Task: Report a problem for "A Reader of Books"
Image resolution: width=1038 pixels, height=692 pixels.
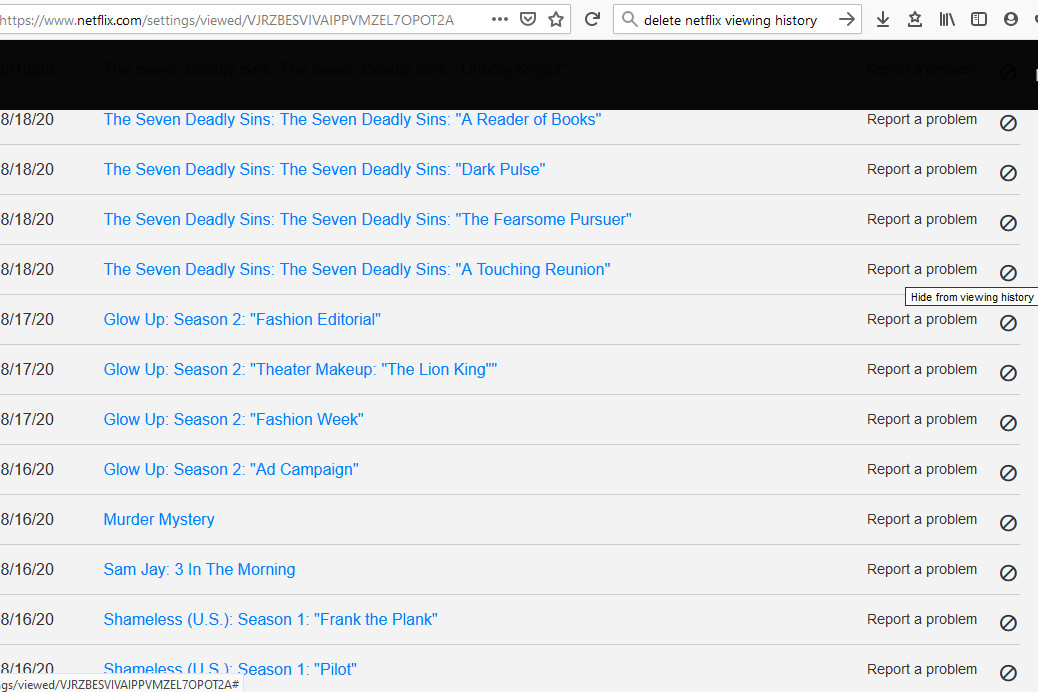Action: tap(922, 119)
